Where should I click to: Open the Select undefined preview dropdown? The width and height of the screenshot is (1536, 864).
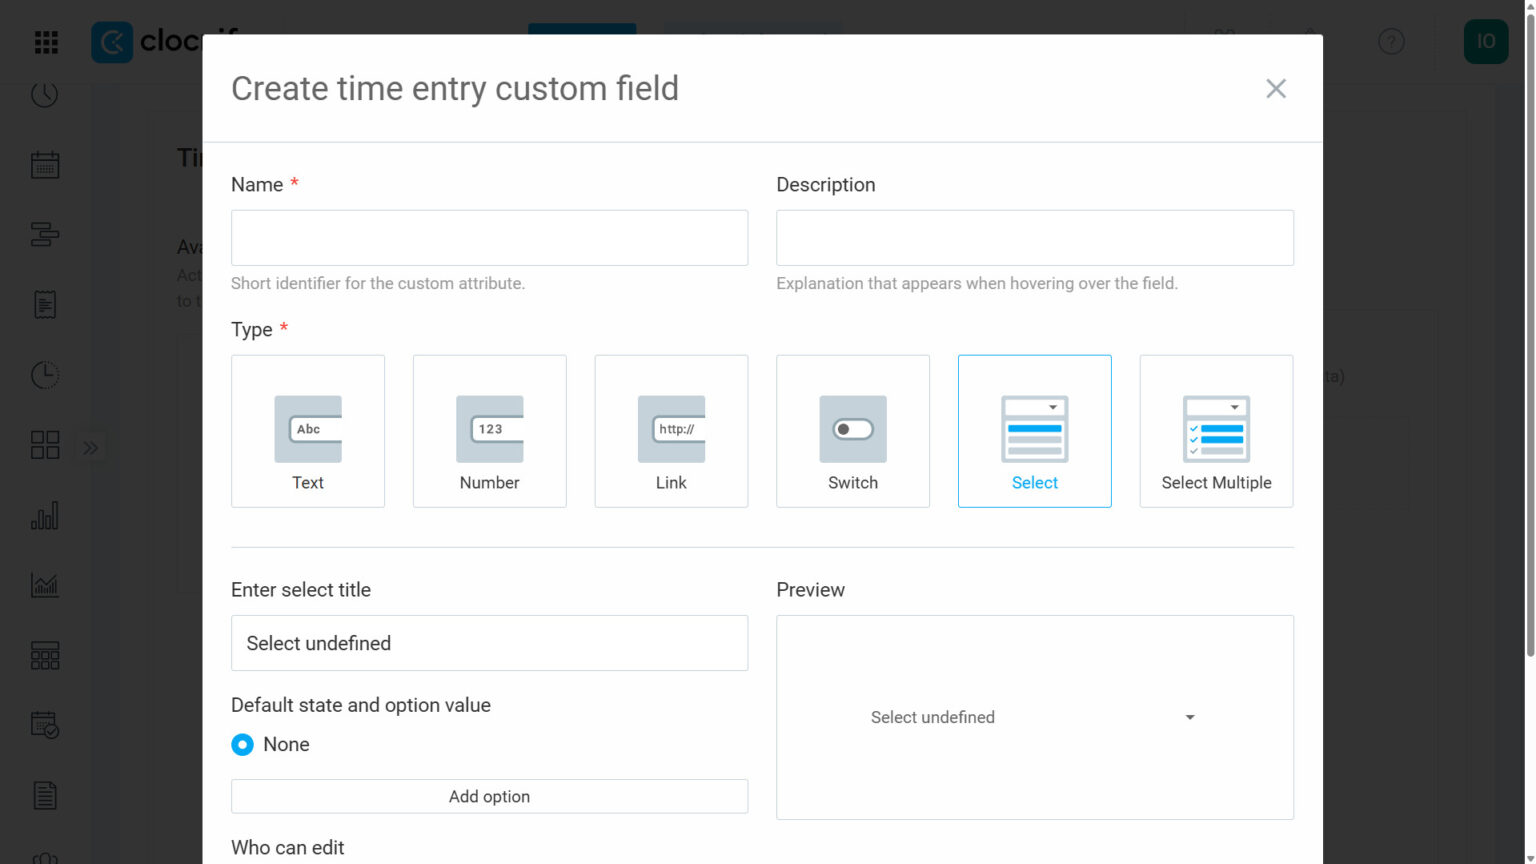click(x=1034, y=718)
